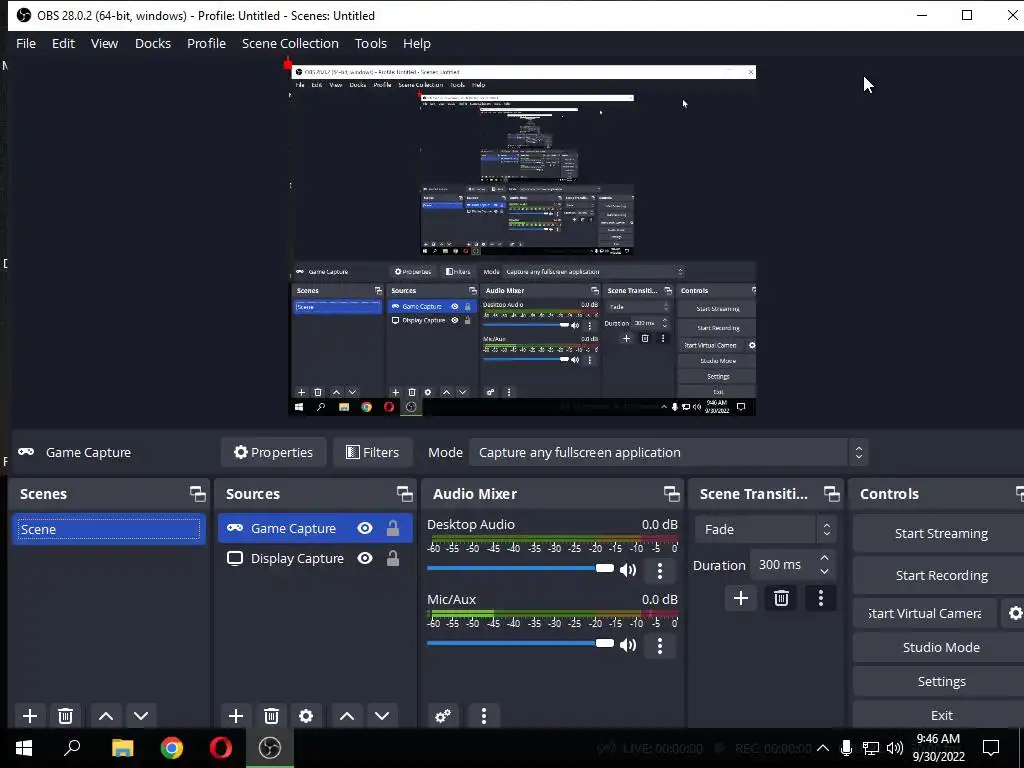This screenshot has height=768, width=1024.
Task: Open Mic/Aux three-dot options
Action: coord(660,646)
